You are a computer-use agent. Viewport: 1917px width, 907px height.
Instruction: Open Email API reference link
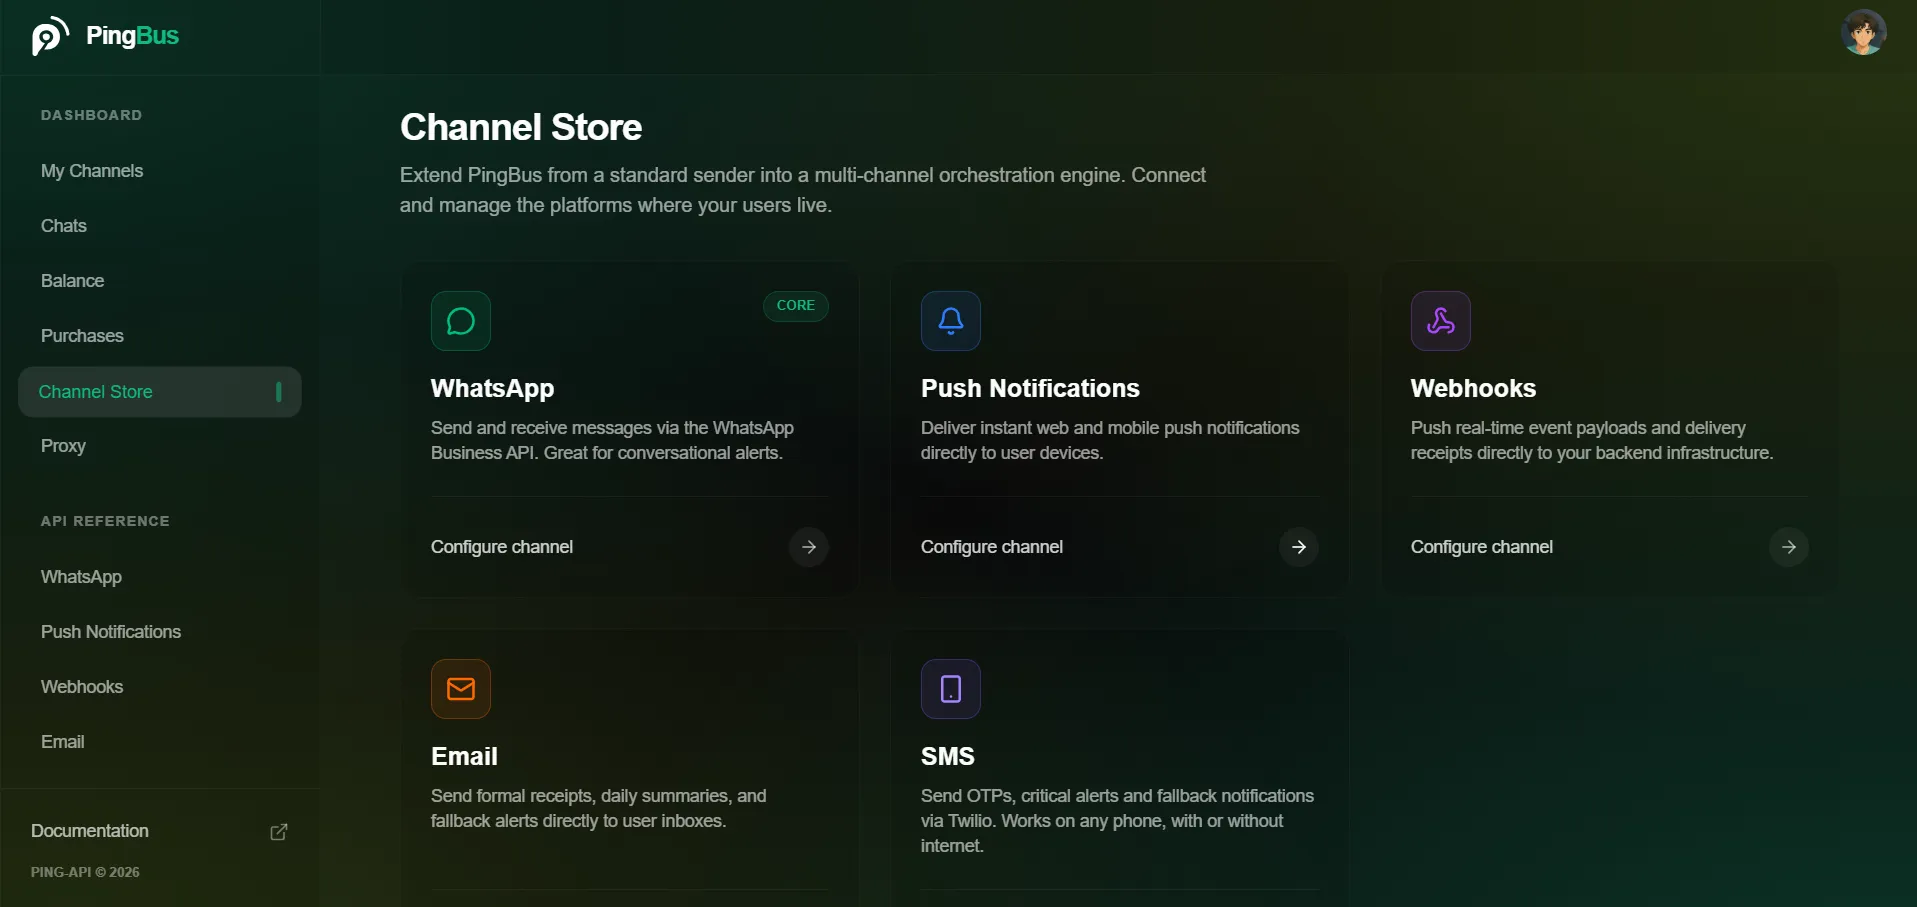click(x=62, y=742)
